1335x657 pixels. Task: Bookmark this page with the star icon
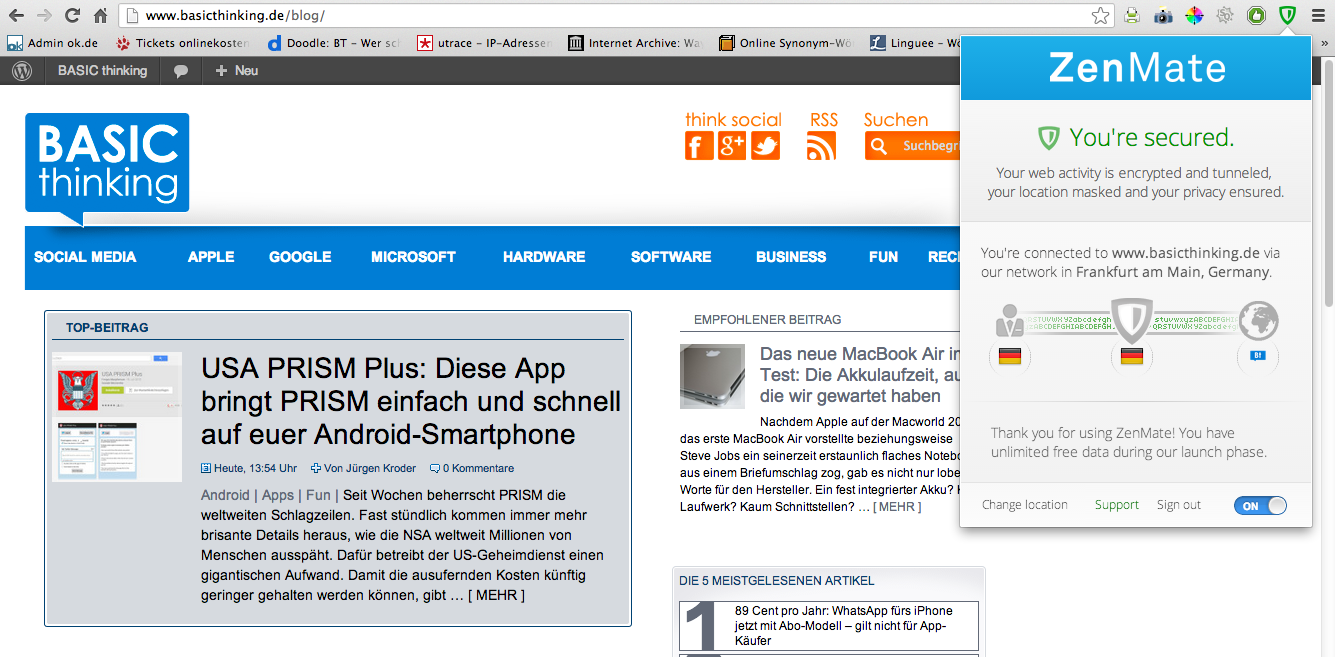tap(1100, 15)
